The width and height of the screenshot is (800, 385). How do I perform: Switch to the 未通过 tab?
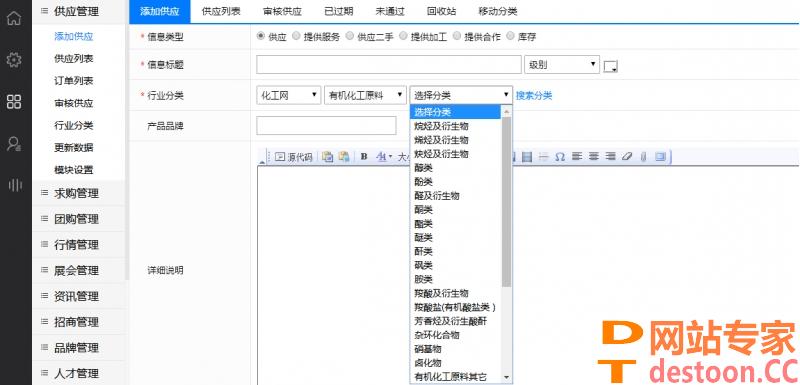pyautogui.click(x=390, y=11)
